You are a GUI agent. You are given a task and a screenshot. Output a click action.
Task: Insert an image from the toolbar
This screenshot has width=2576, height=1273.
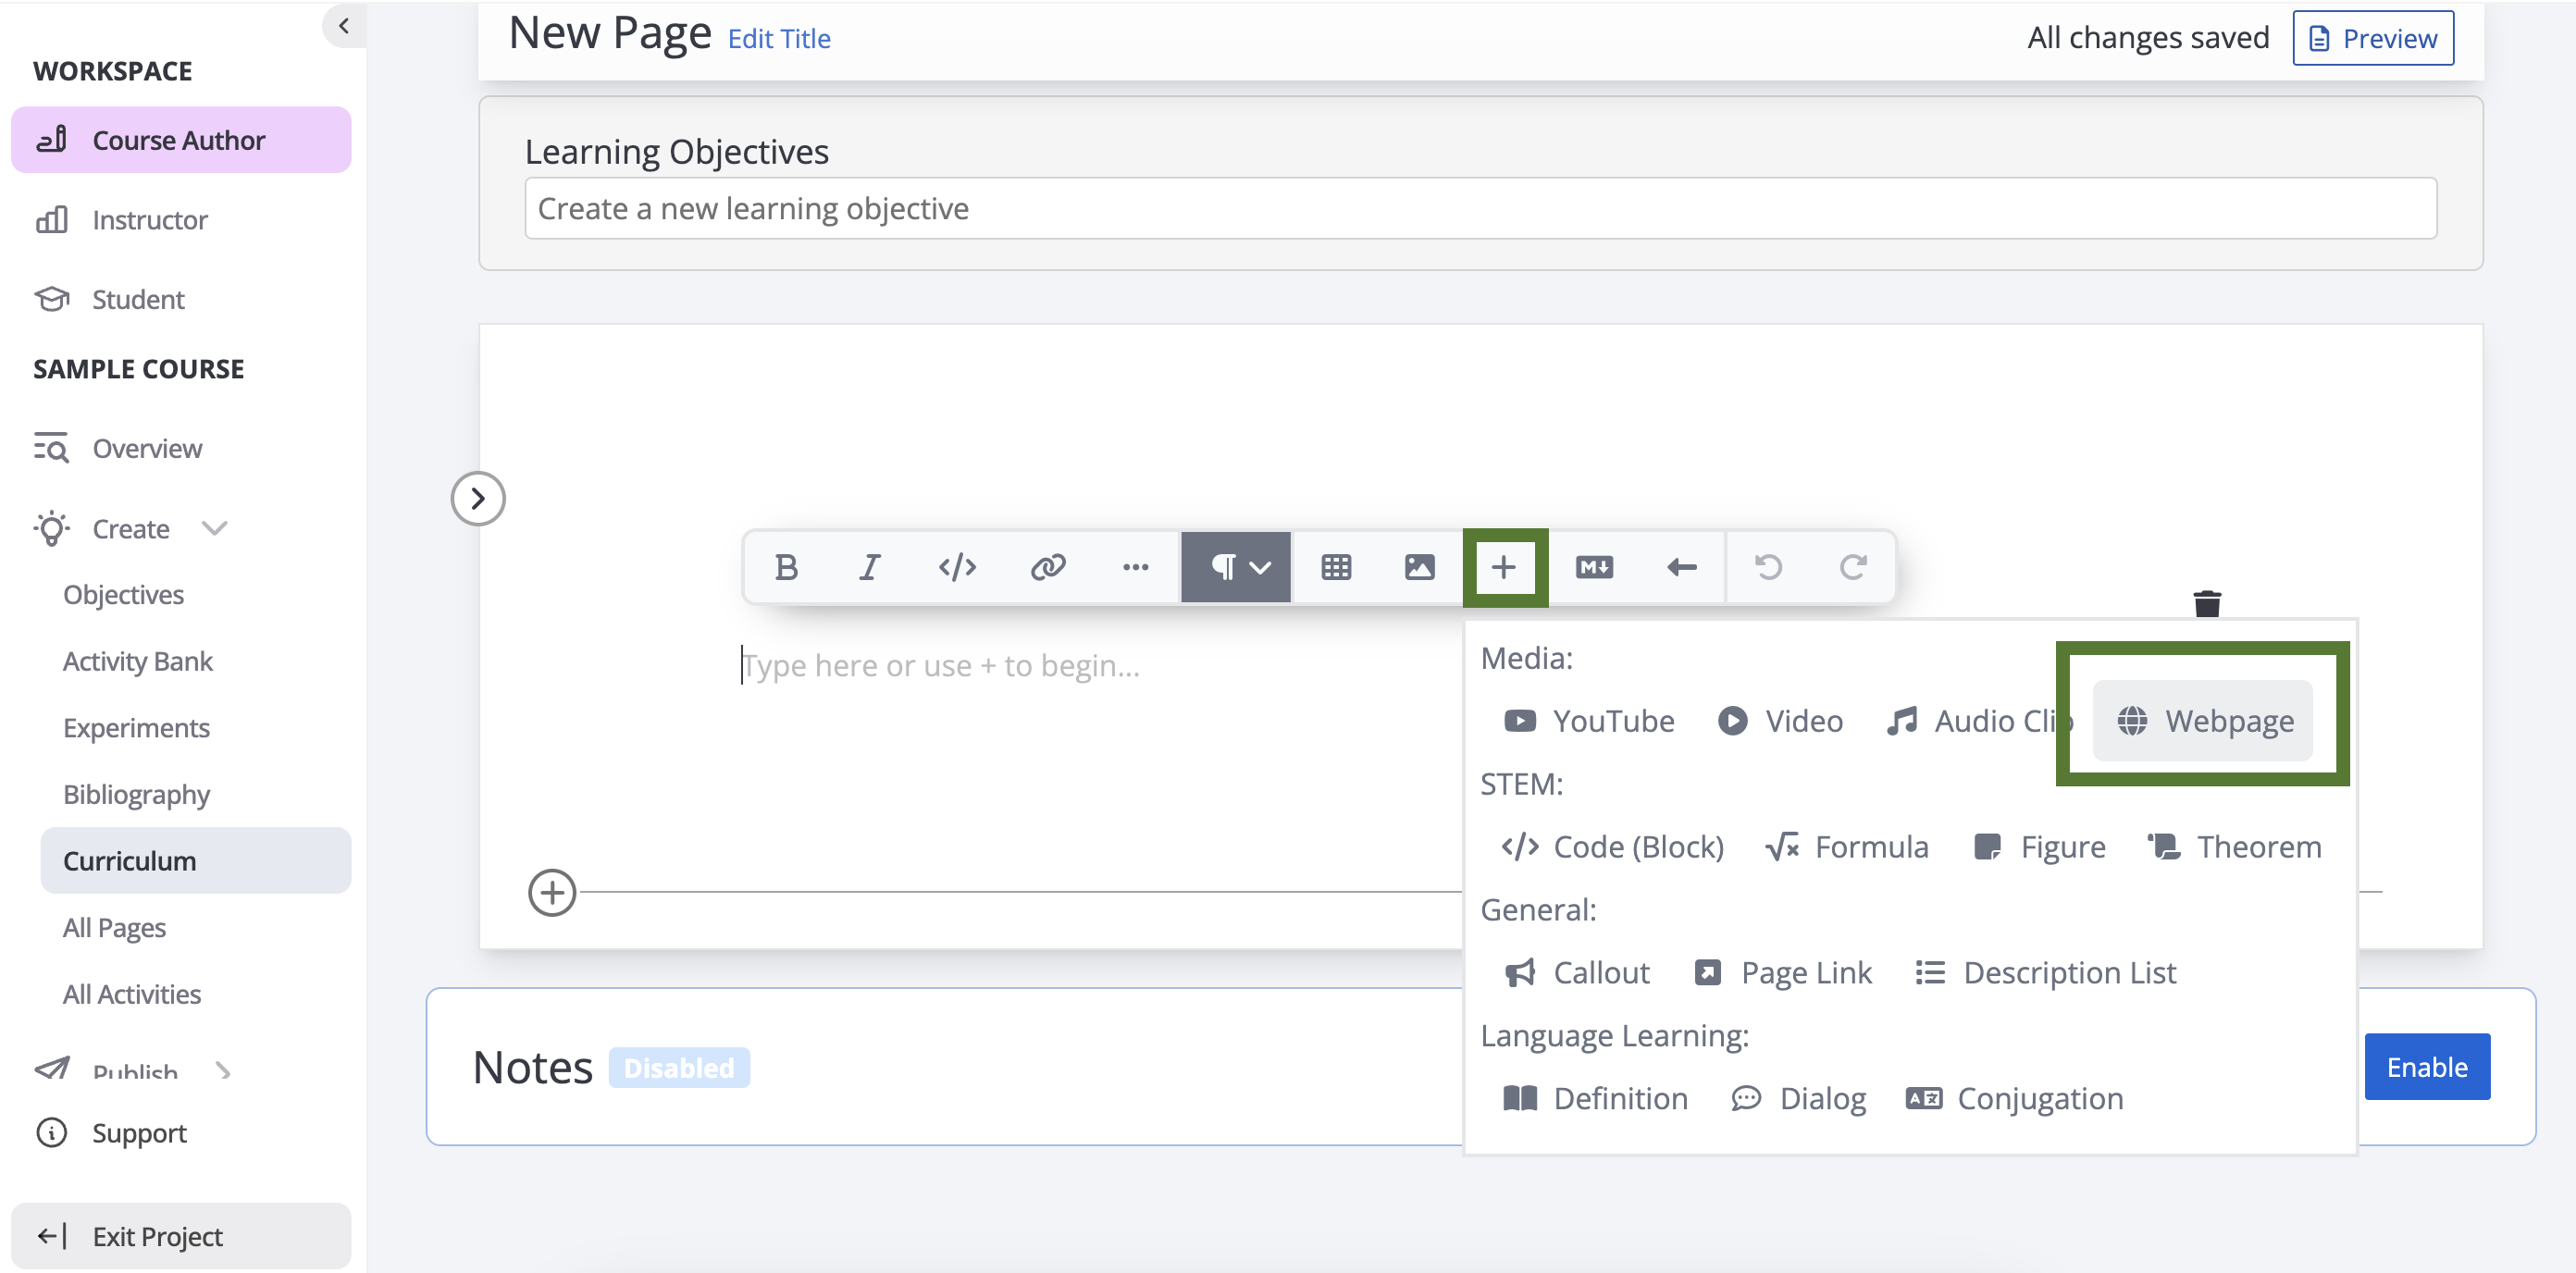coord(1419,567)
